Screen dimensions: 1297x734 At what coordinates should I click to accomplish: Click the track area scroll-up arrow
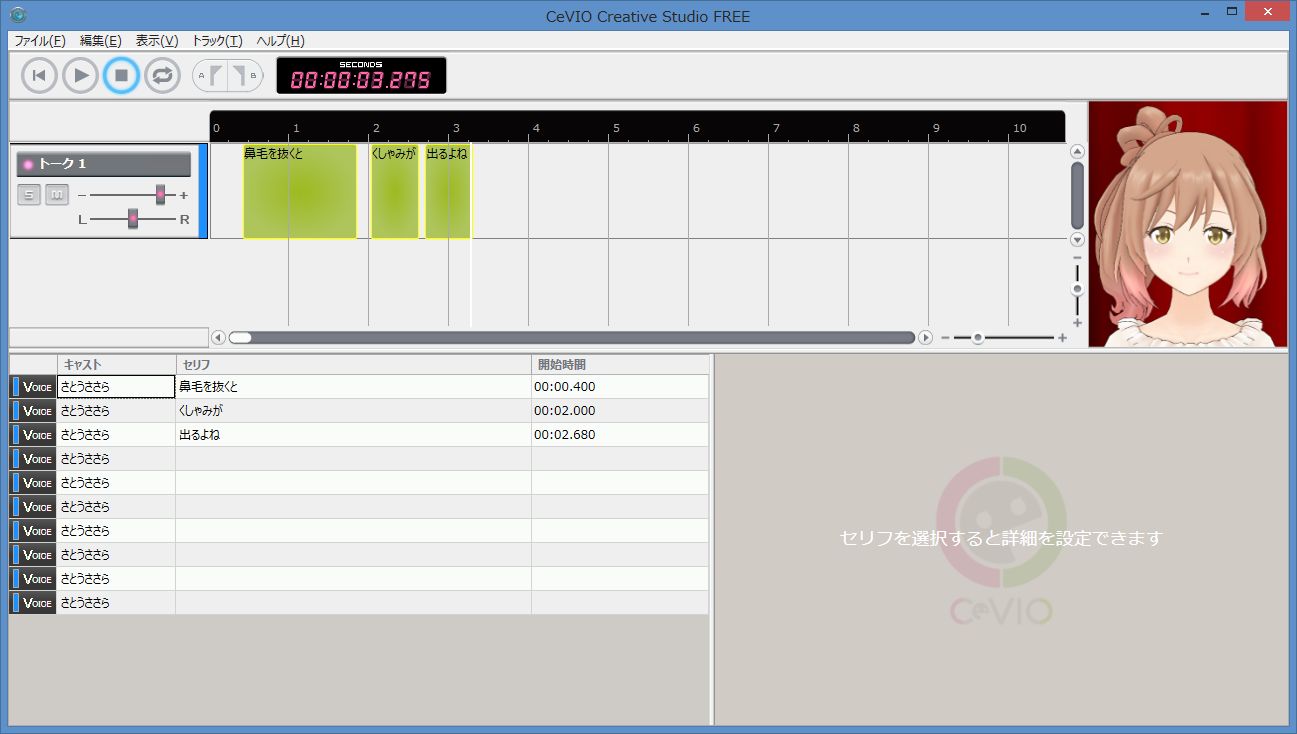click(x=1077, y=152)
